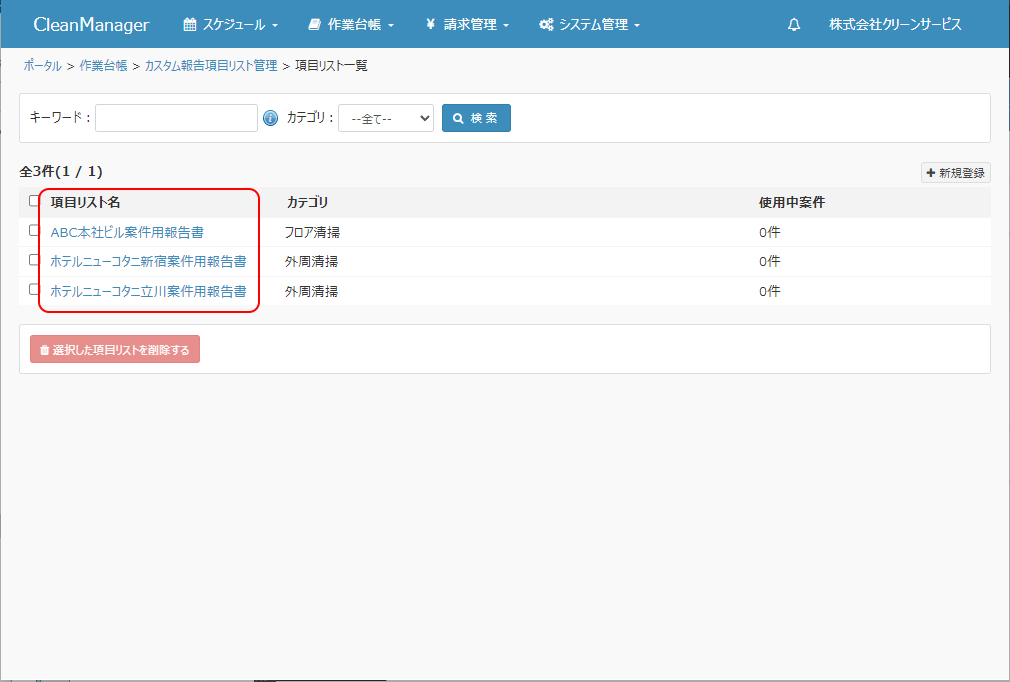Navigate to カスタム報告項目リスト管理 breadcrumb
This screenshot has height=682, width=1010.
click(210, 66)
